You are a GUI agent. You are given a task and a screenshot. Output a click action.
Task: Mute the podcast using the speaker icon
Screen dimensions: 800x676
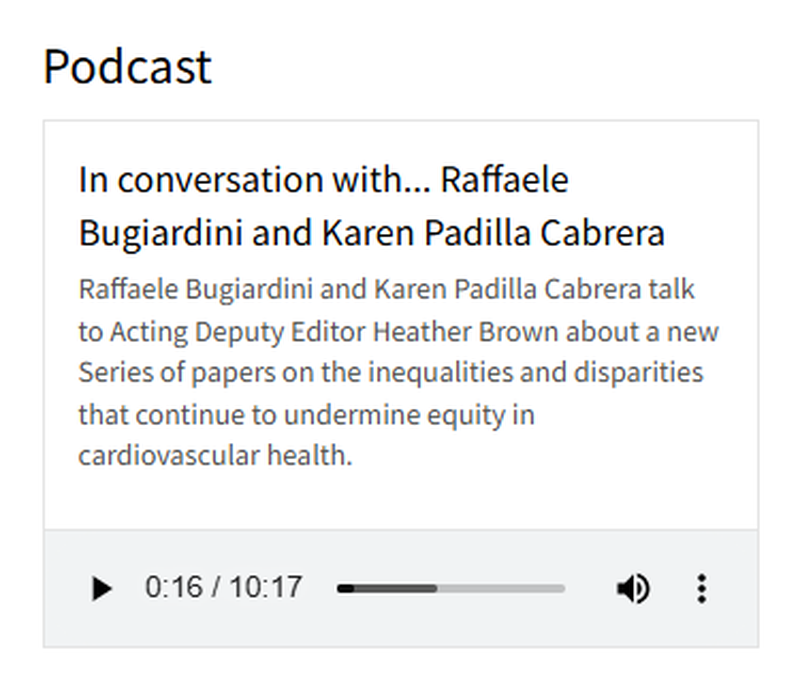[632, 589]
